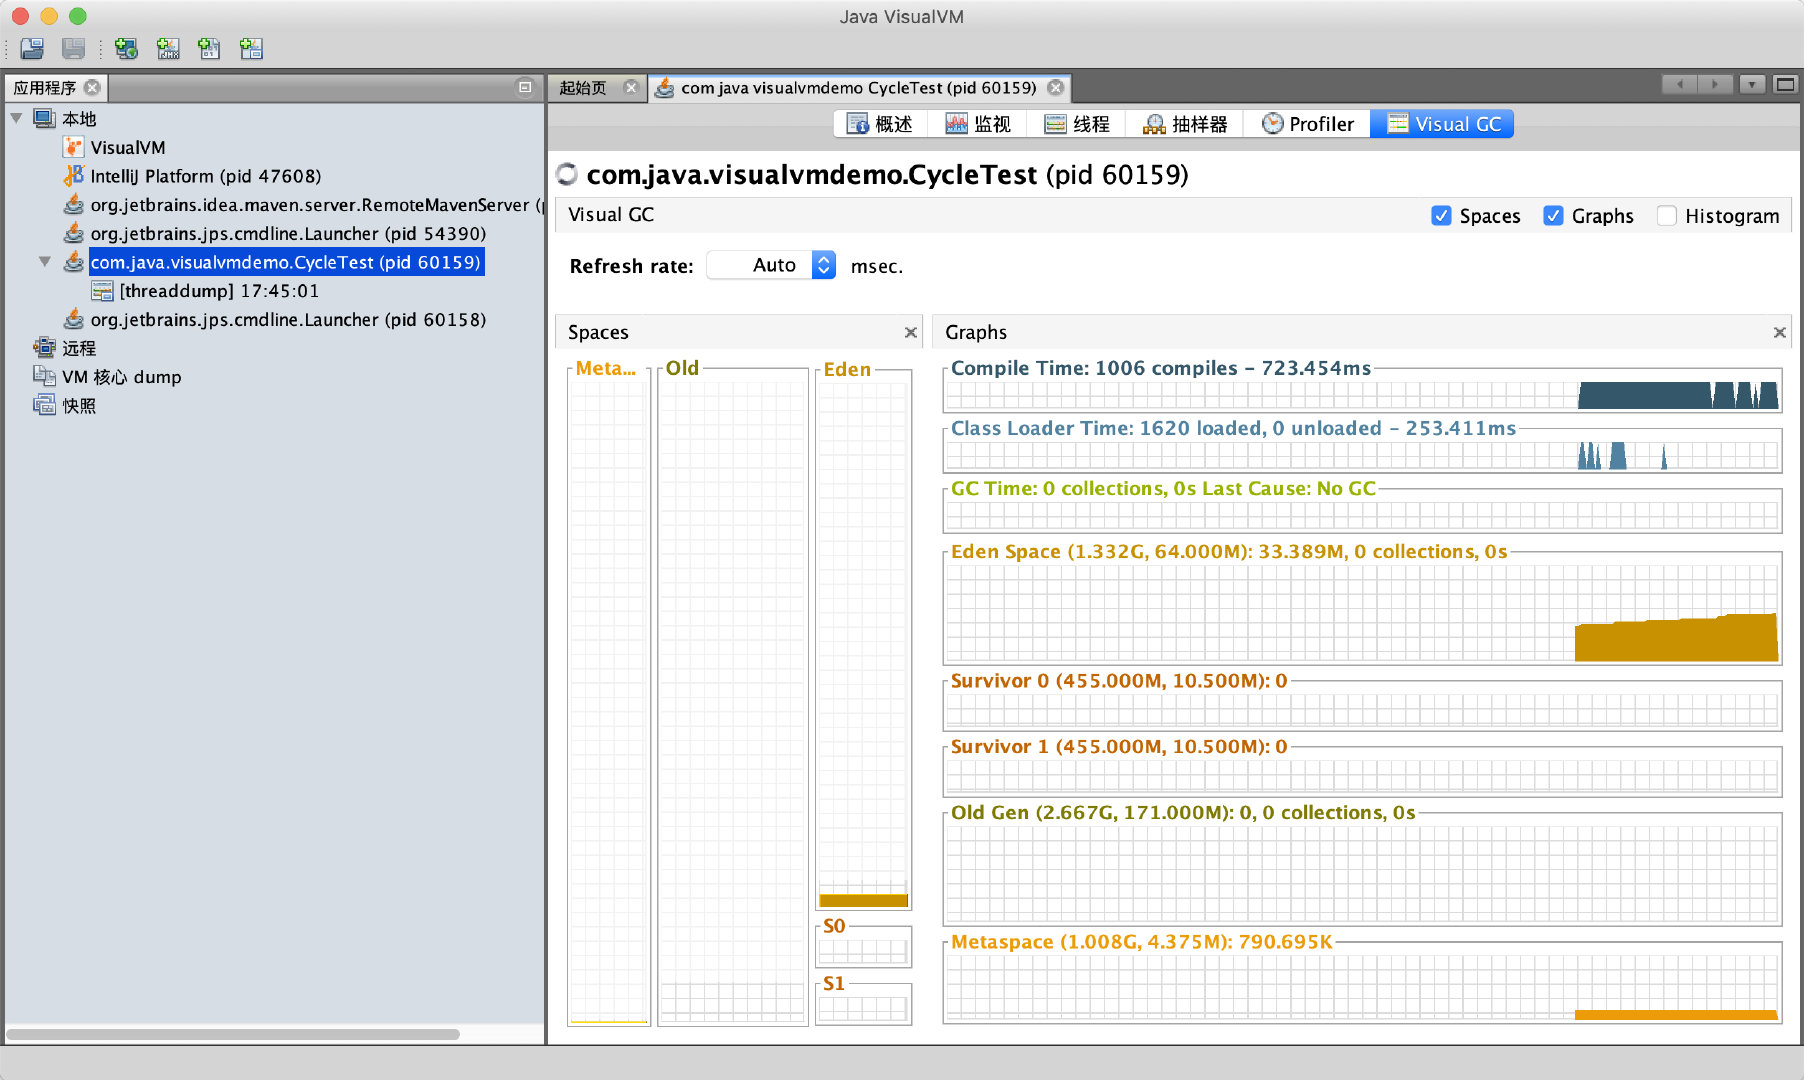
Task: Select the 快照 tree node
Action: point(79,405)
